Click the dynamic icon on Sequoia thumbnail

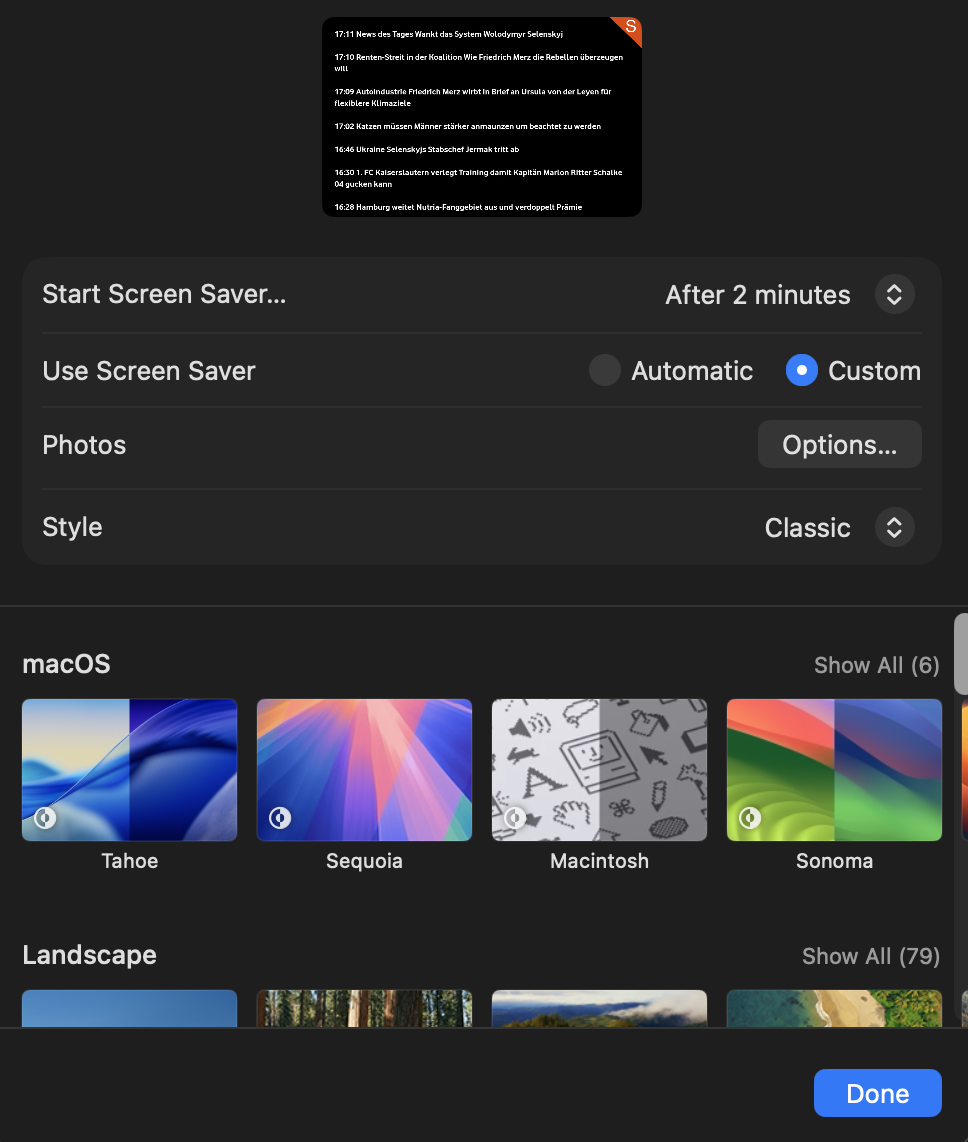pos(280,818)
